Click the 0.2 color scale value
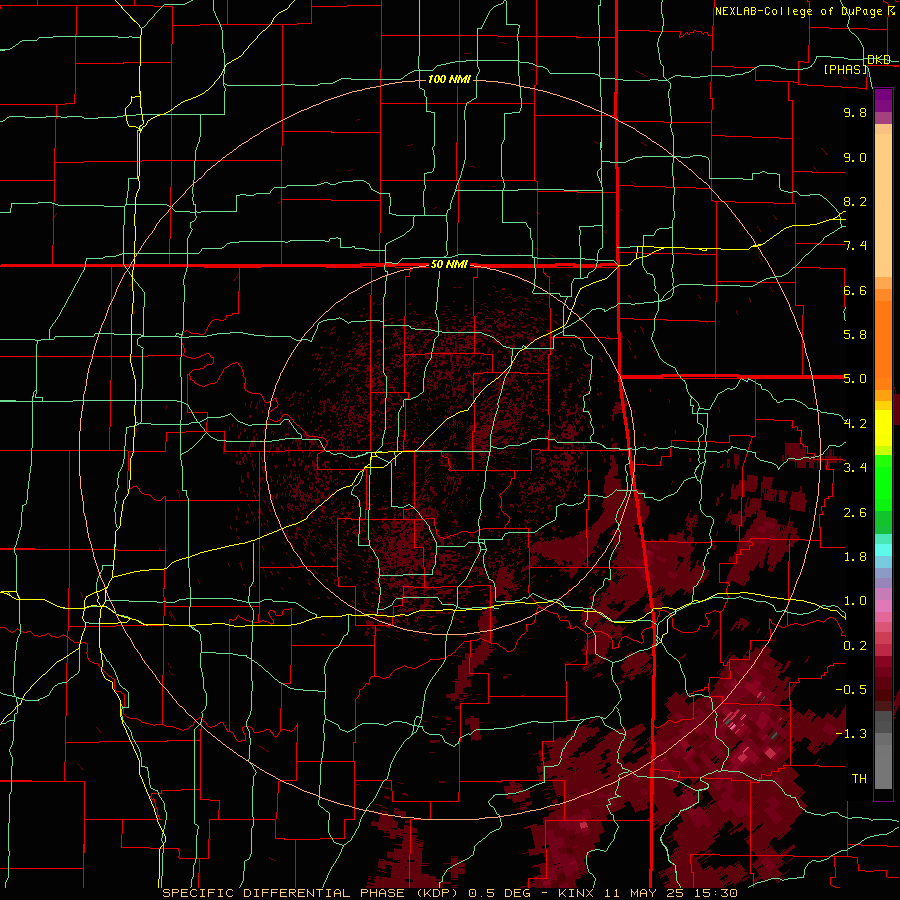The image size is (900, 900). (855, 646)
